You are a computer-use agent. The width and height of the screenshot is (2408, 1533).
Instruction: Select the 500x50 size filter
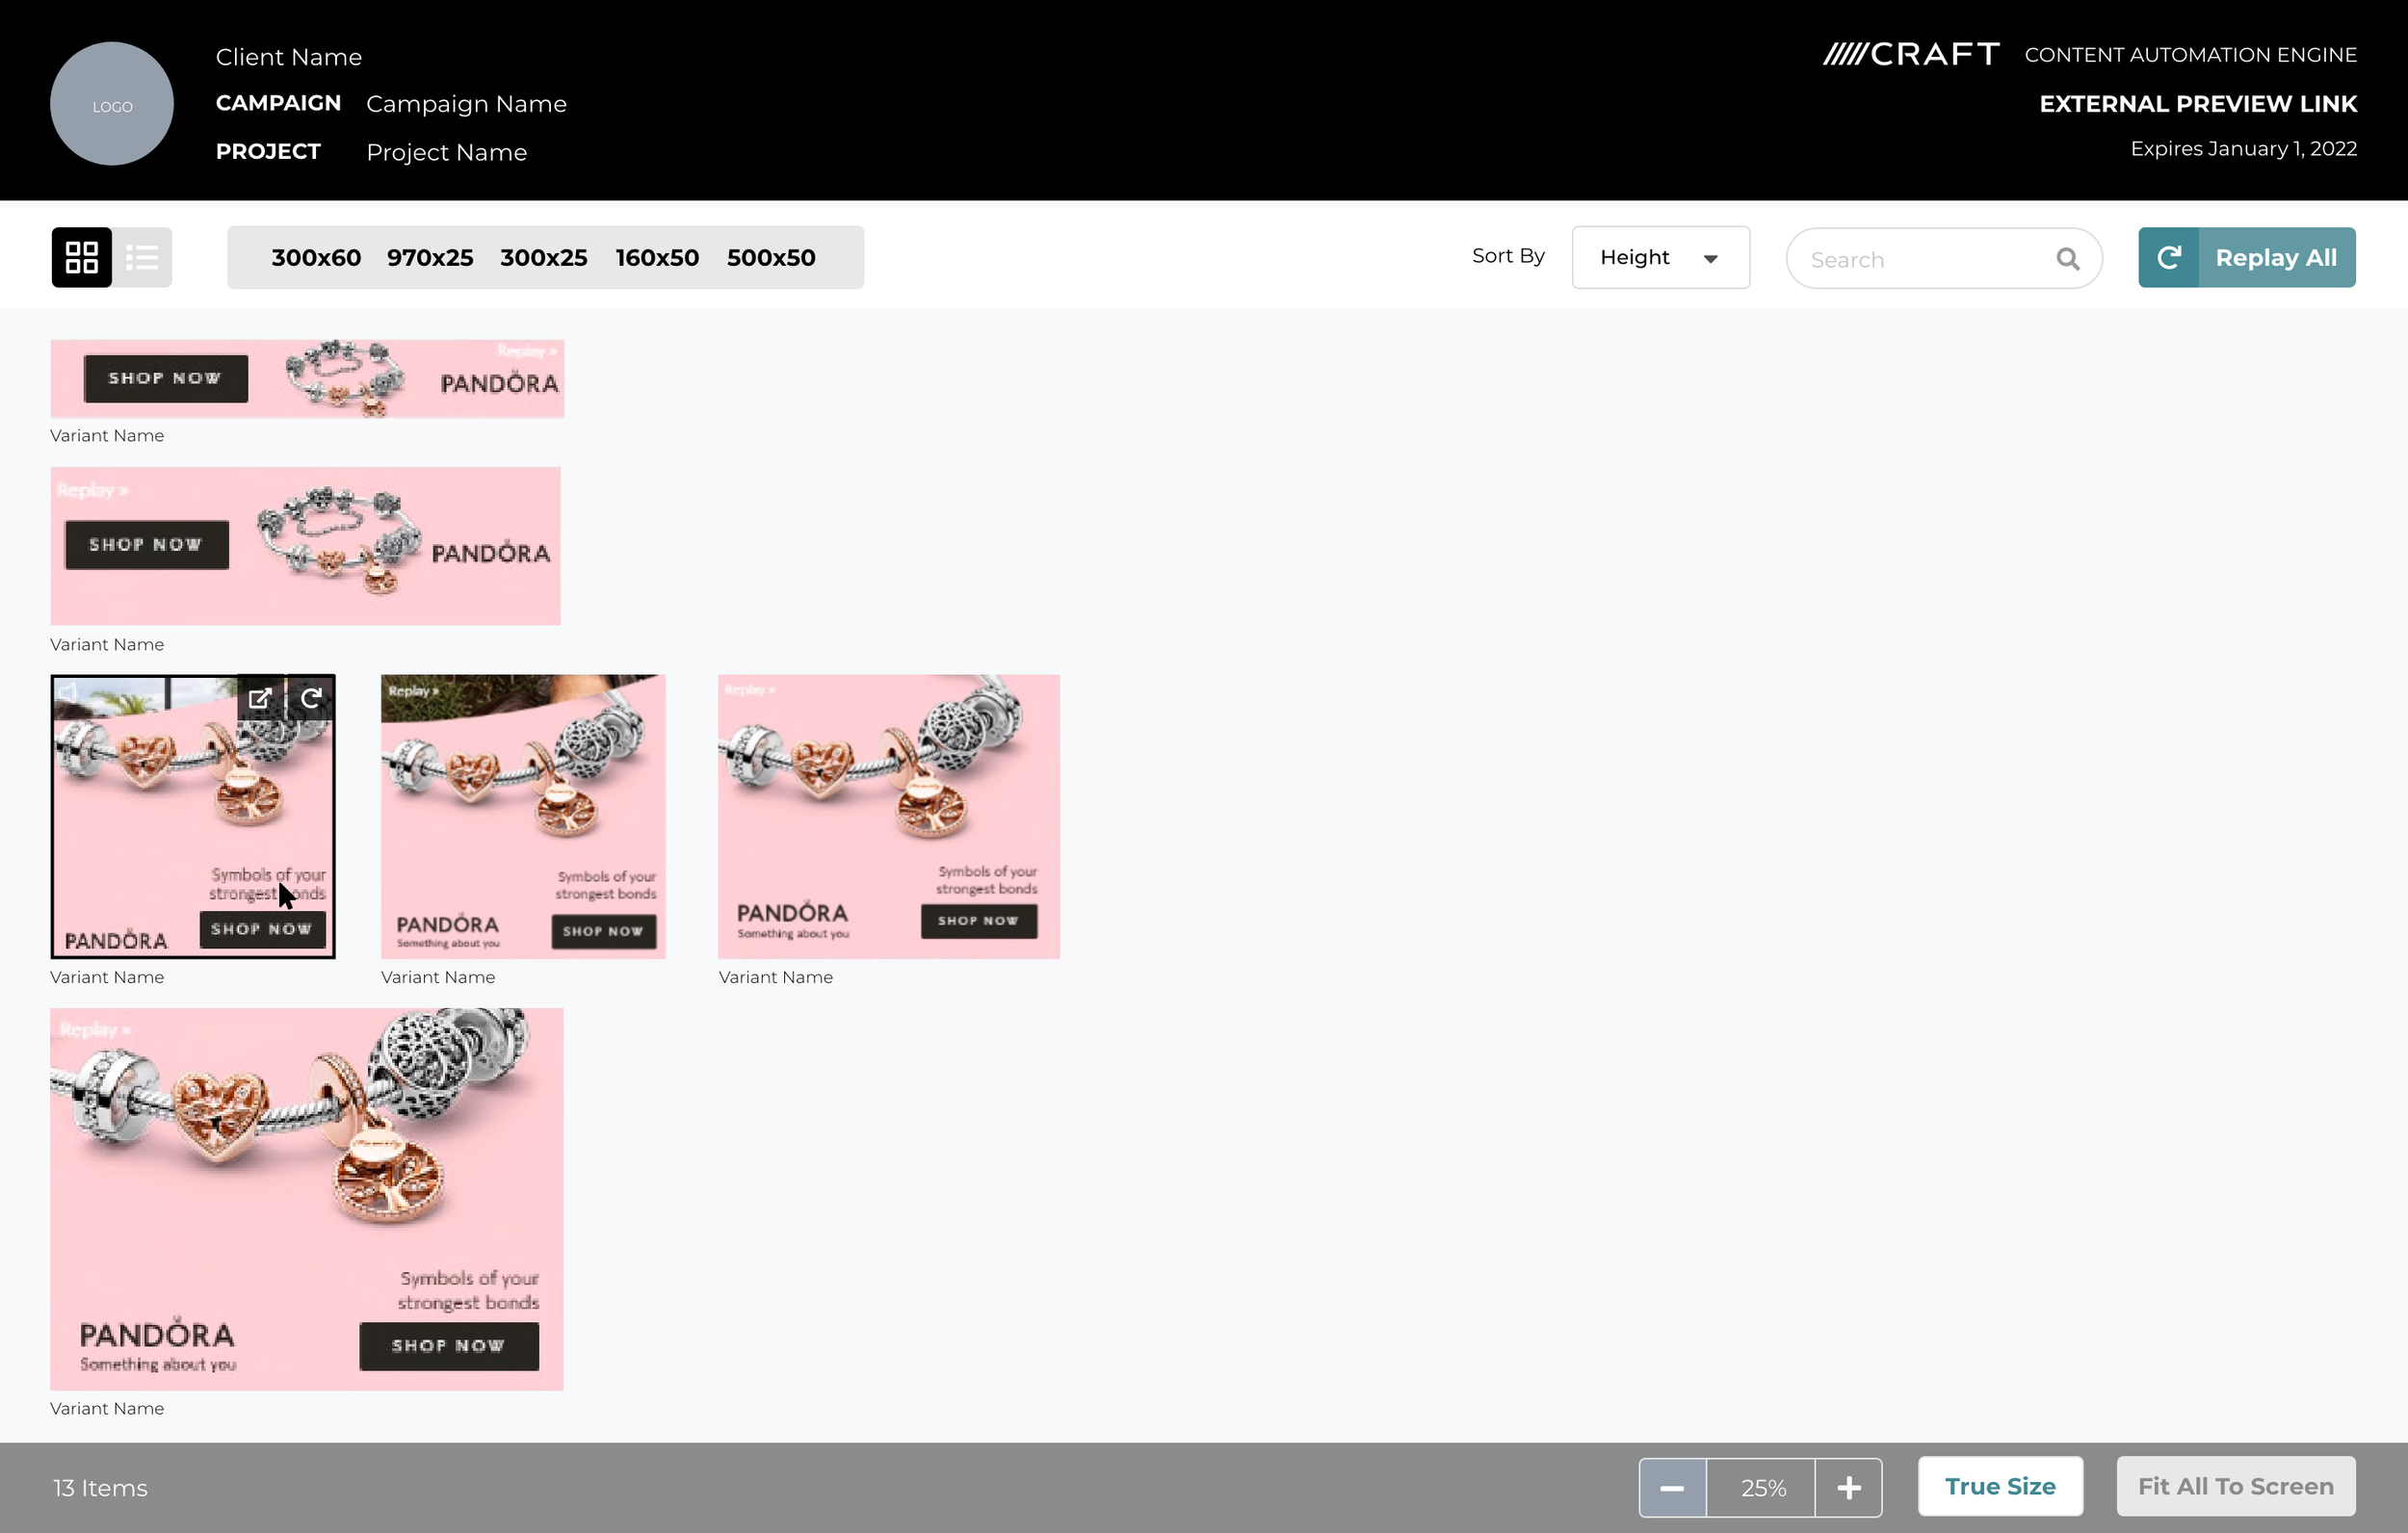pyautogui.click(x=770, y=257)
